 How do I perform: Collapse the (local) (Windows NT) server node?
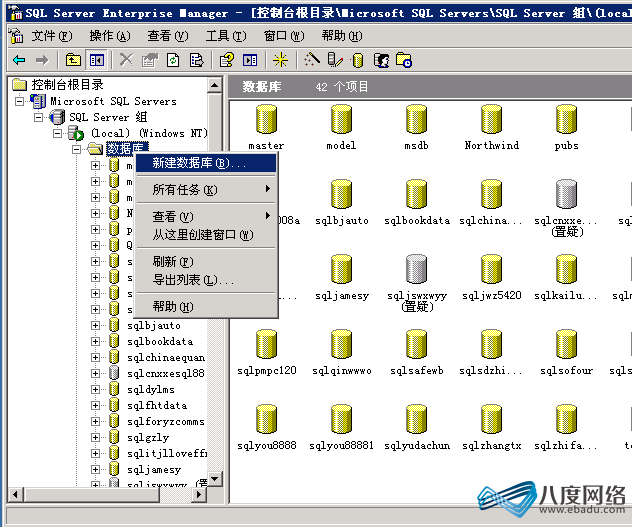click(x=58, y=133)
